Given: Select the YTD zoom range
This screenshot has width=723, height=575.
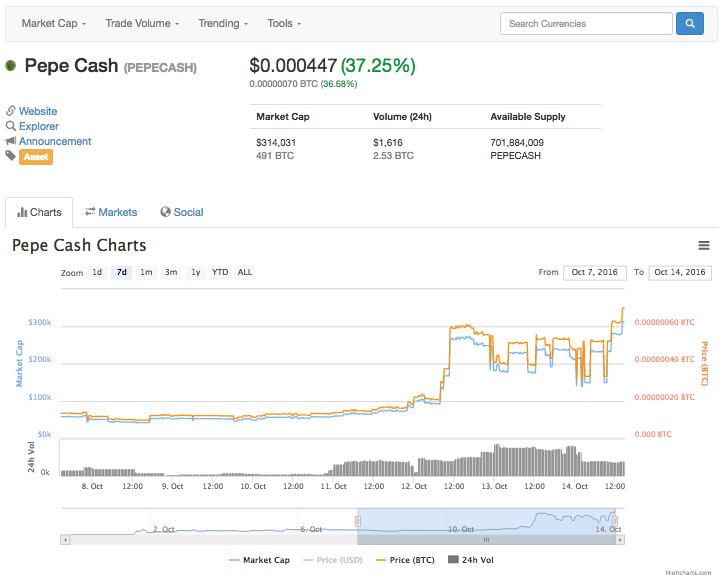Looking at the screenshot, I should click(220, 273).
